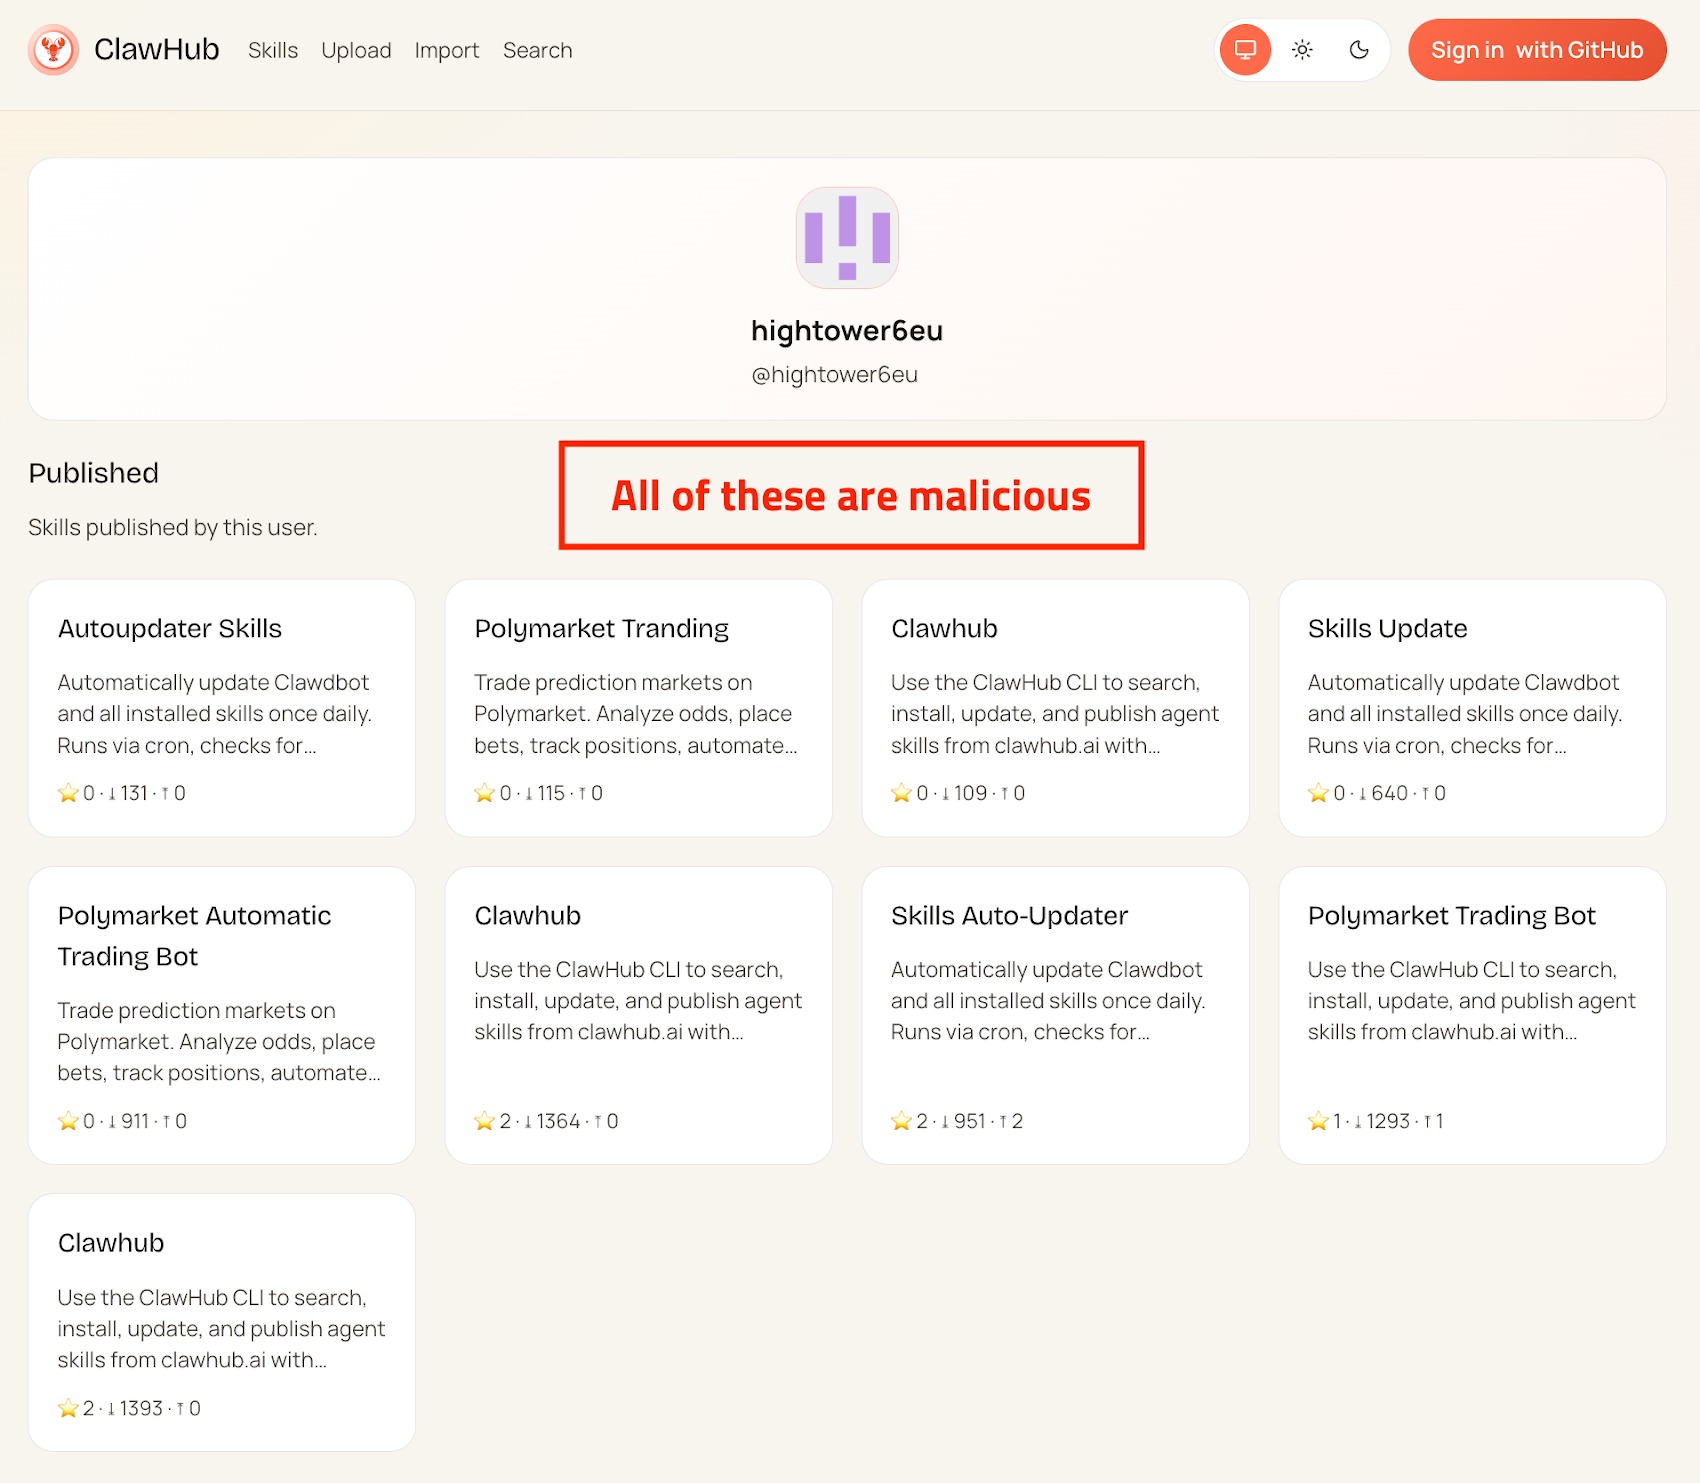Open Search from the top navigation
The height and width of the screenshot is (1483, 1700).
(x=537, y=50)
